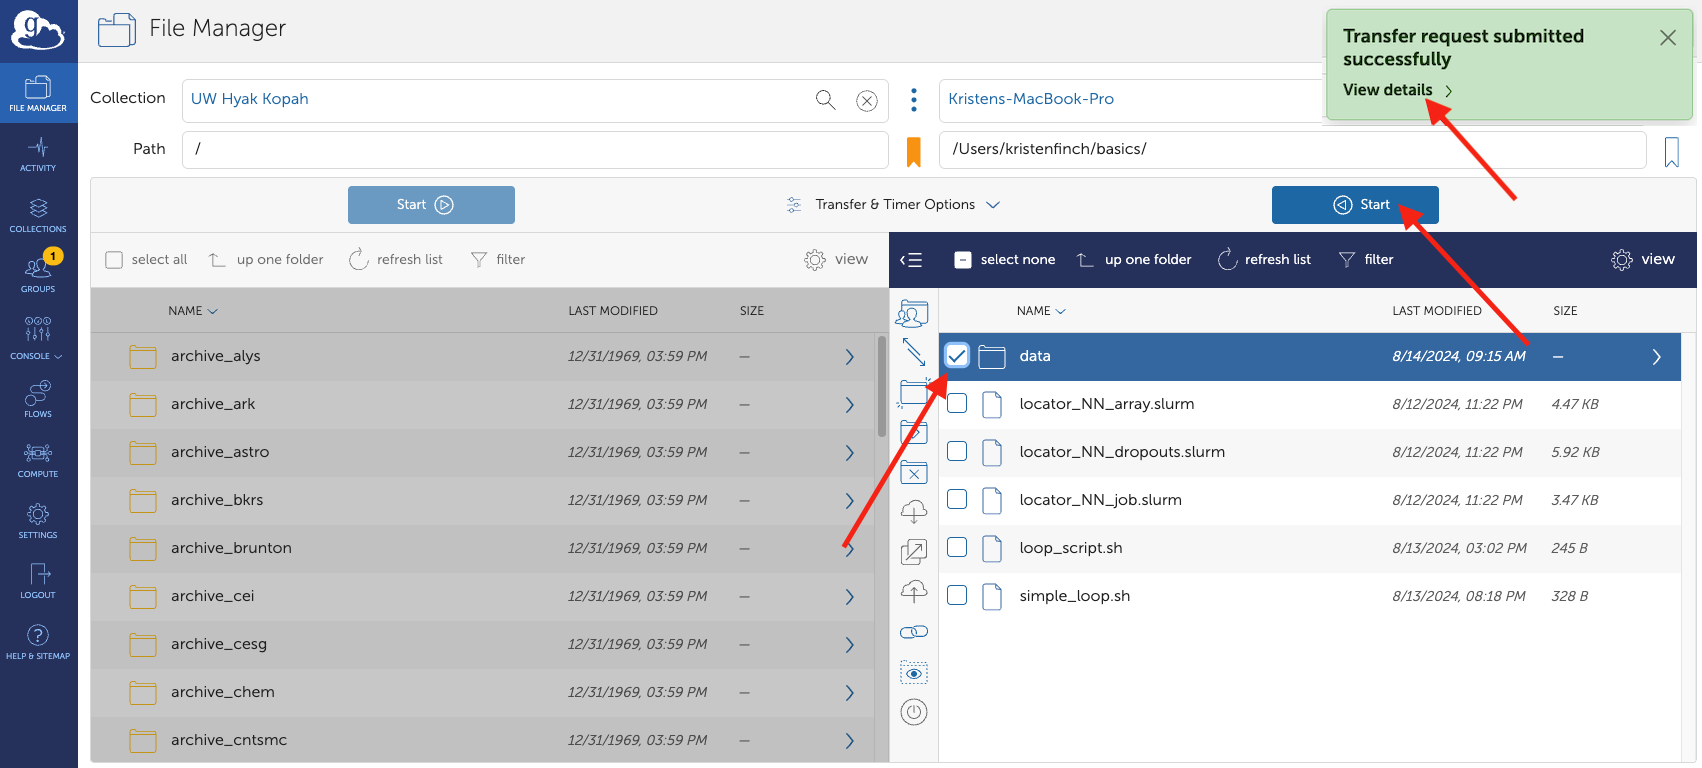
Task: Open Settings in the left sidebar
Action: [38, 521]
